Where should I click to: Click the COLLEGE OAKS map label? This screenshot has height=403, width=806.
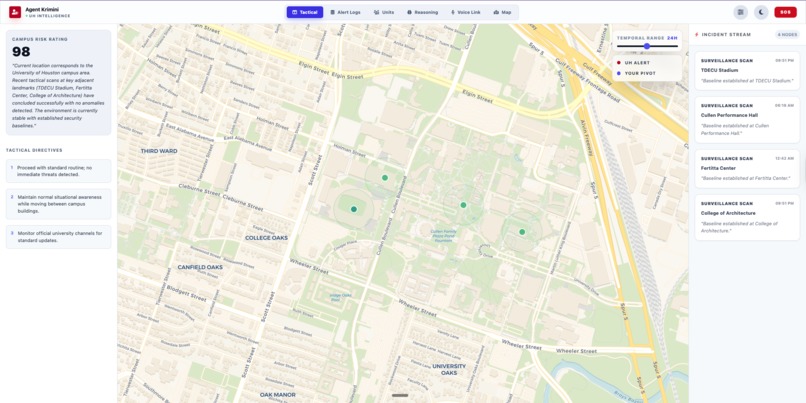[266, 238]
